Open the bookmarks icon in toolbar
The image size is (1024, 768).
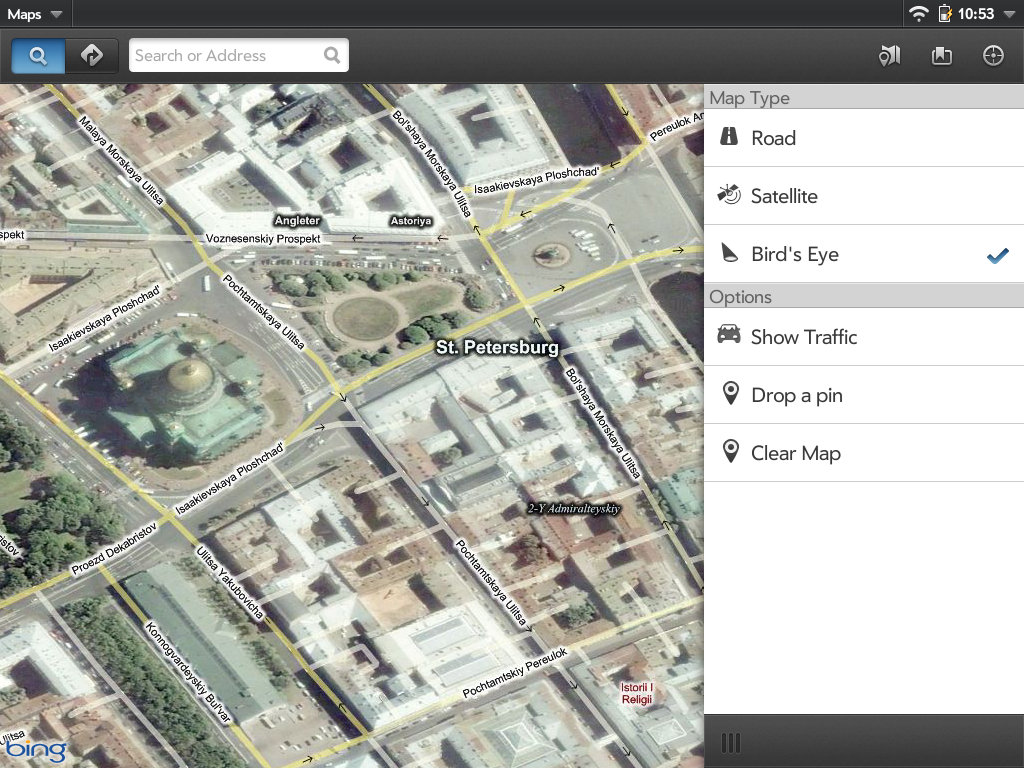941,56
